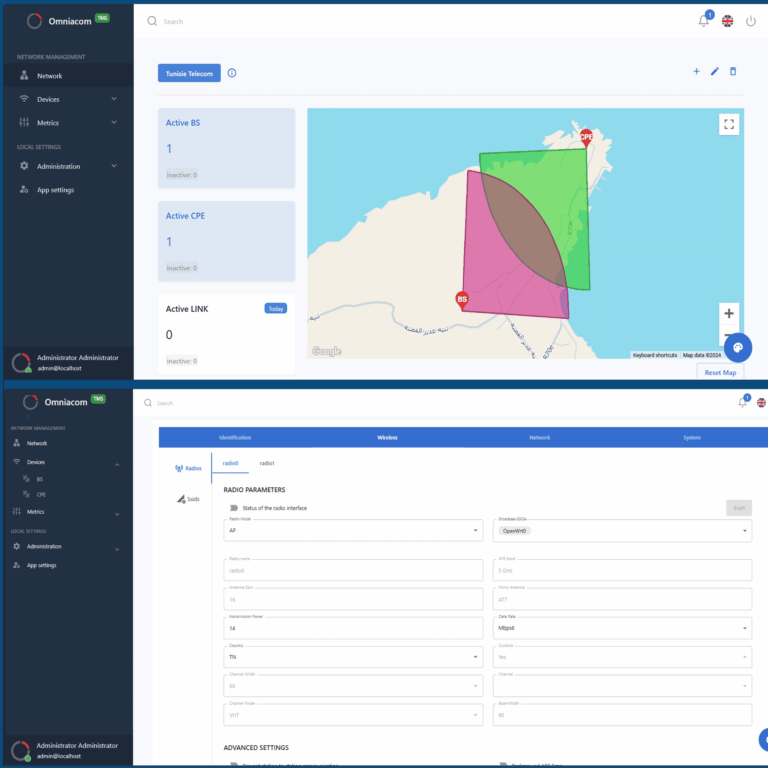Screen dimensions: 768x768
Task: Select the BS marker on the map
Action: [x=462, y=300]
